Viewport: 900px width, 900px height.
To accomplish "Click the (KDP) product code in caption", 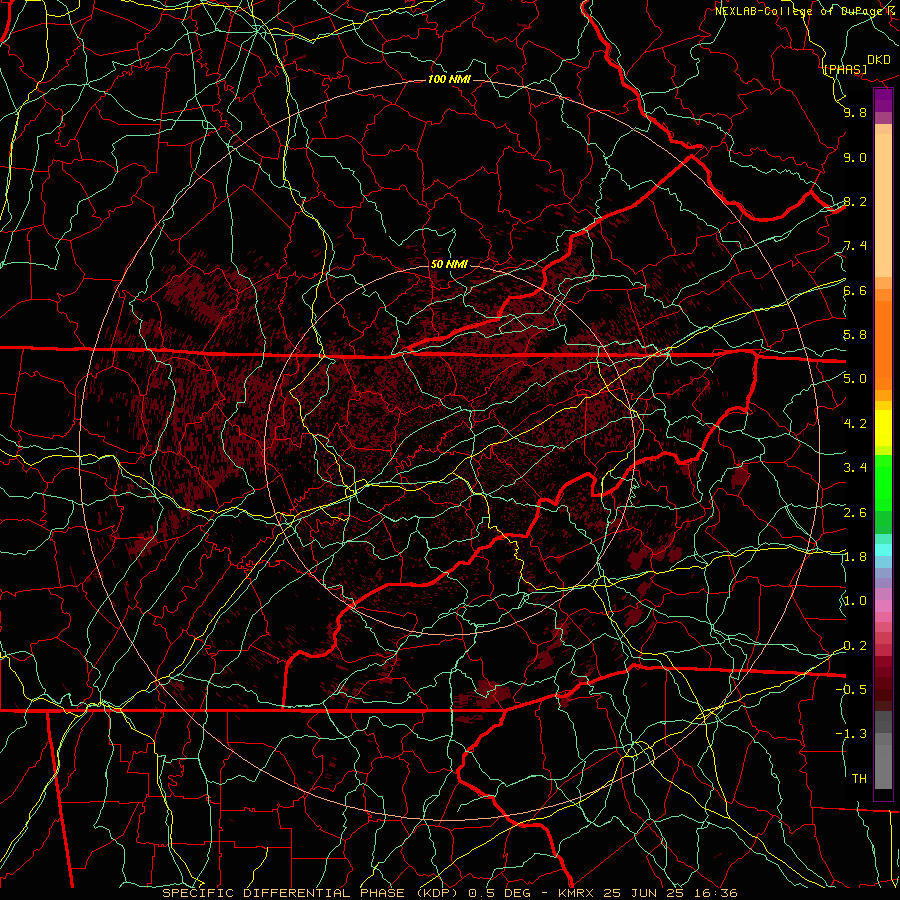I will (438, 893).
